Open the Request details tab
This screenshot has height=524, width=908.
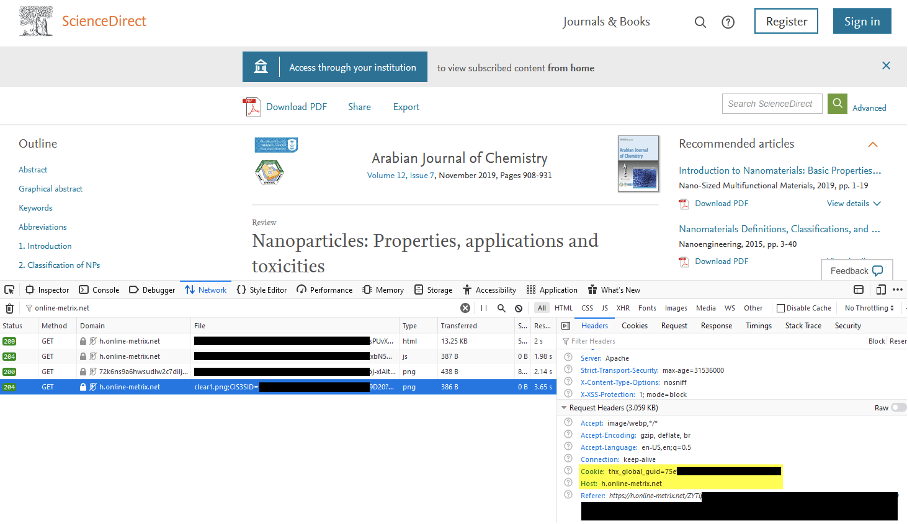coord(674,326)
